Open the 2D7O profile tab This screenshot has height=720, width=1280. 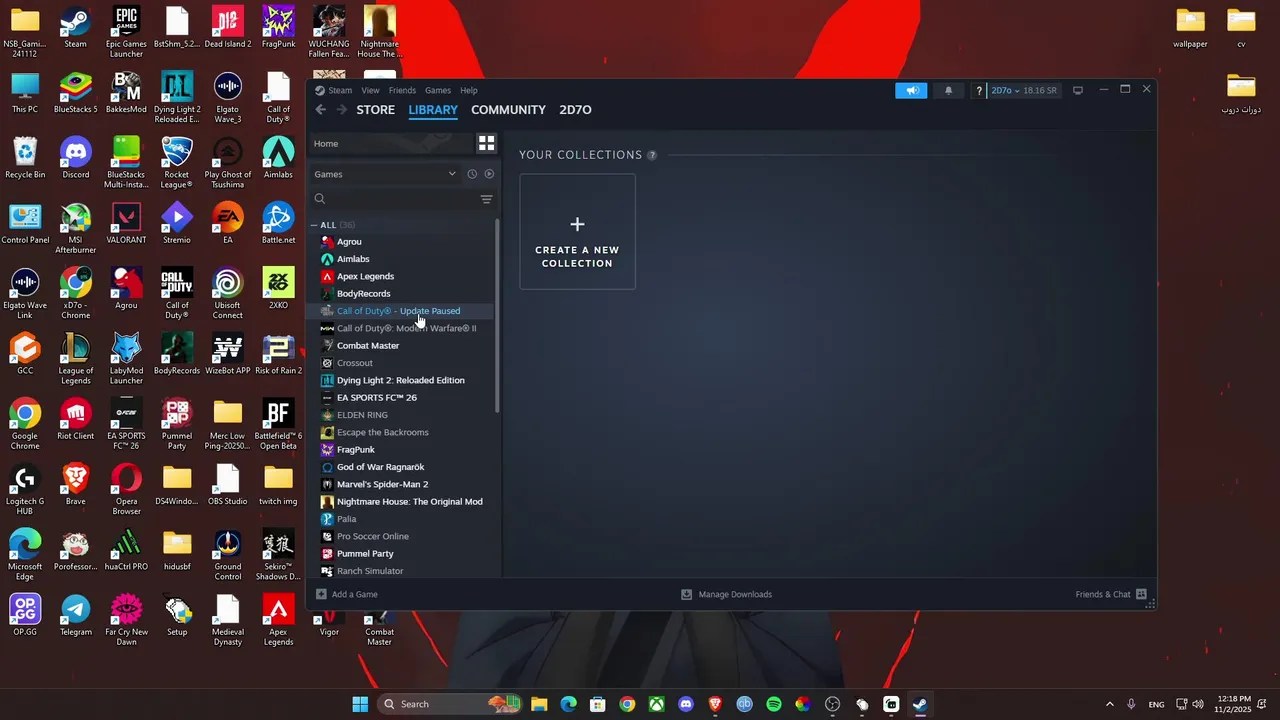[575, 110]
